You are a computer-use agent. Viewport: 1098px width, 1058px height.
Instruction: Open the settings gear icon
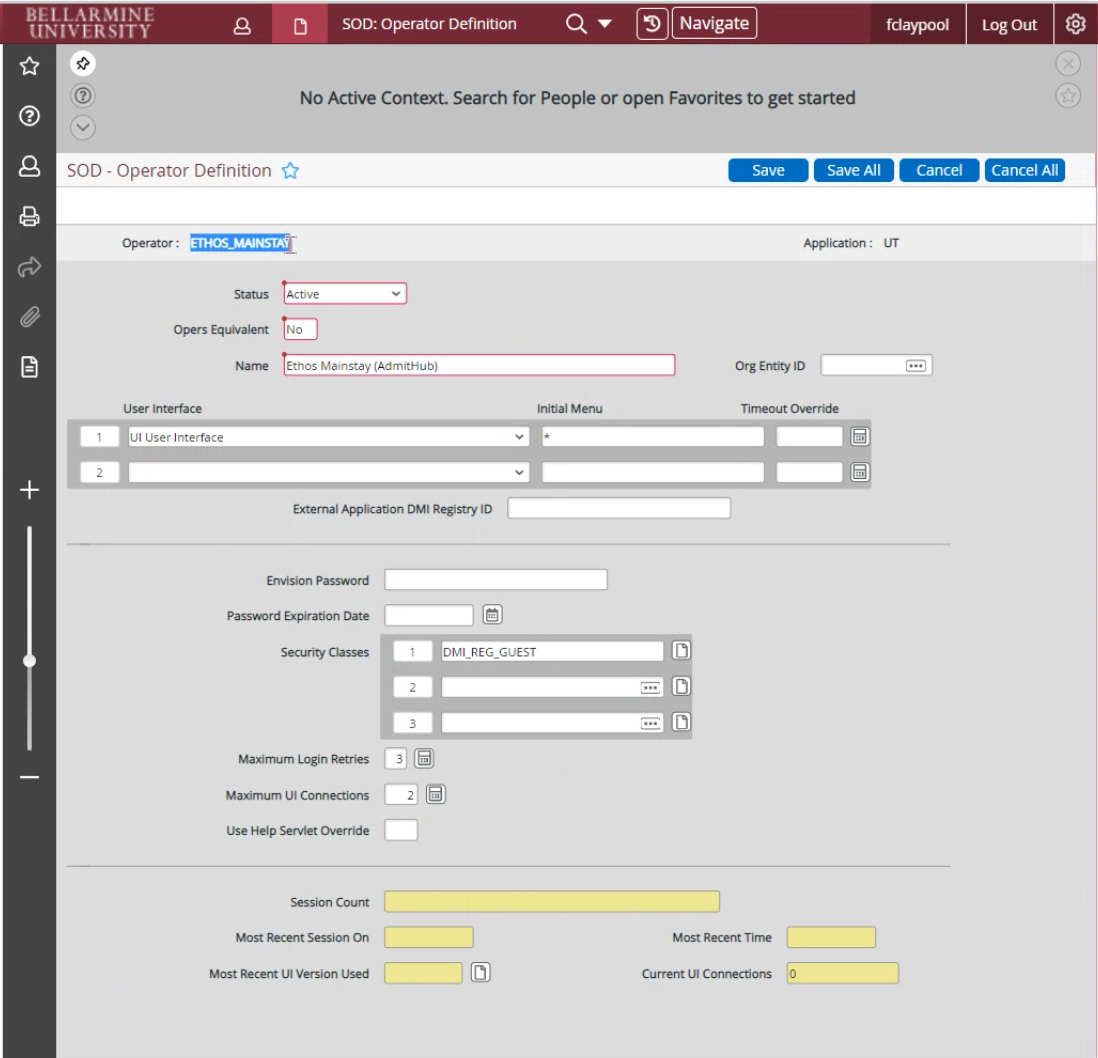pyautogui.click(x=1076, y=25)
